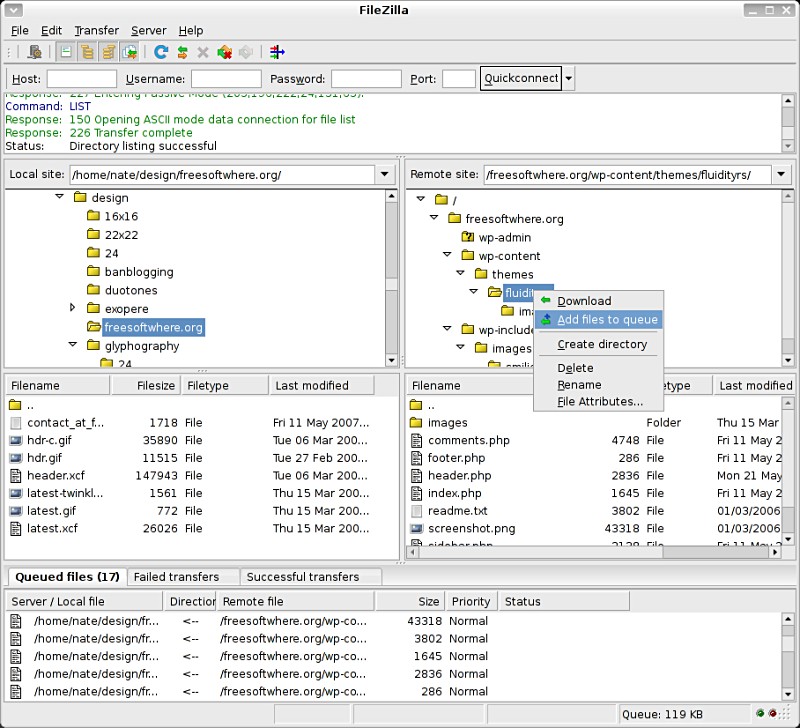Open the directory comparison icon
The height and width of the screenshot is (728, 800).
click(277, 52)
